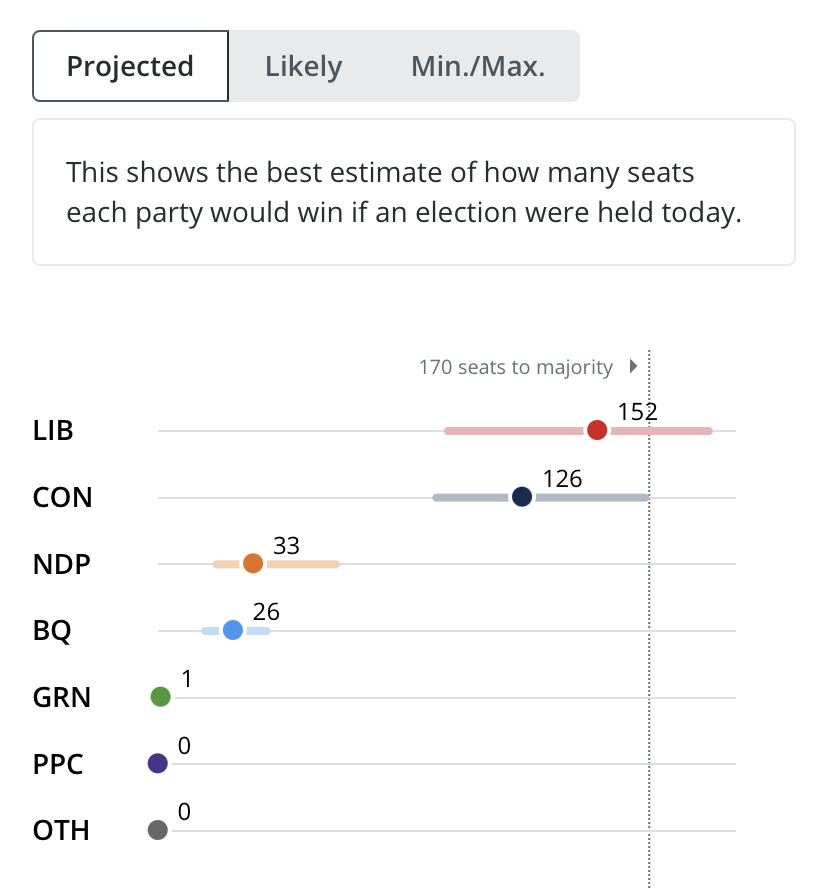The height and width of the screenshot is (889, 828).
Task: Click the LIB party label
Action: (x=53, y=431)
